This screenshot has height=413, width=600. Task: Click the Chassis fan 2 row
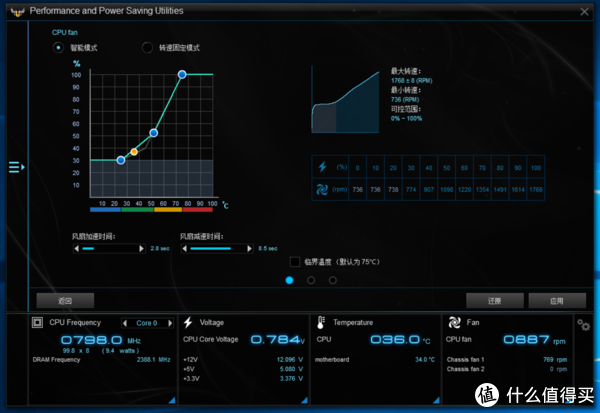[x=507, y=369]
